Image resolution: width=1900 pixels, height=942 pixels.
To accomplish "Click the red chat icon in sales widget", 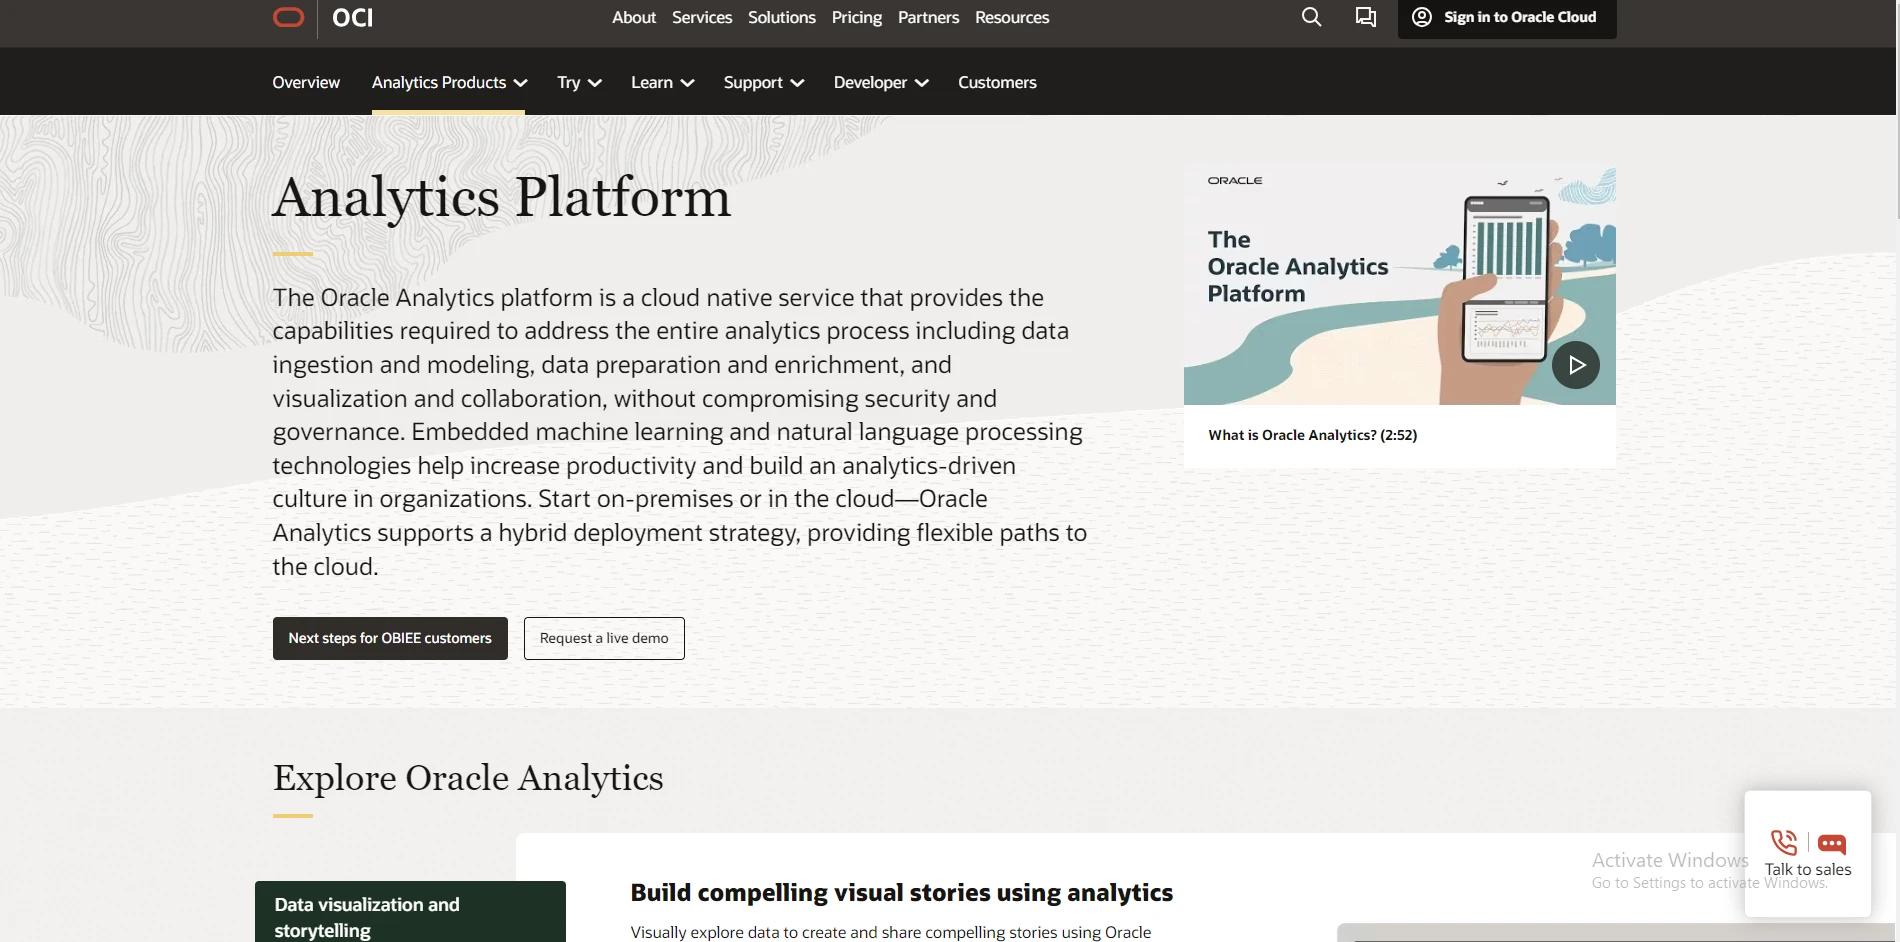I will coord(1831,843).
